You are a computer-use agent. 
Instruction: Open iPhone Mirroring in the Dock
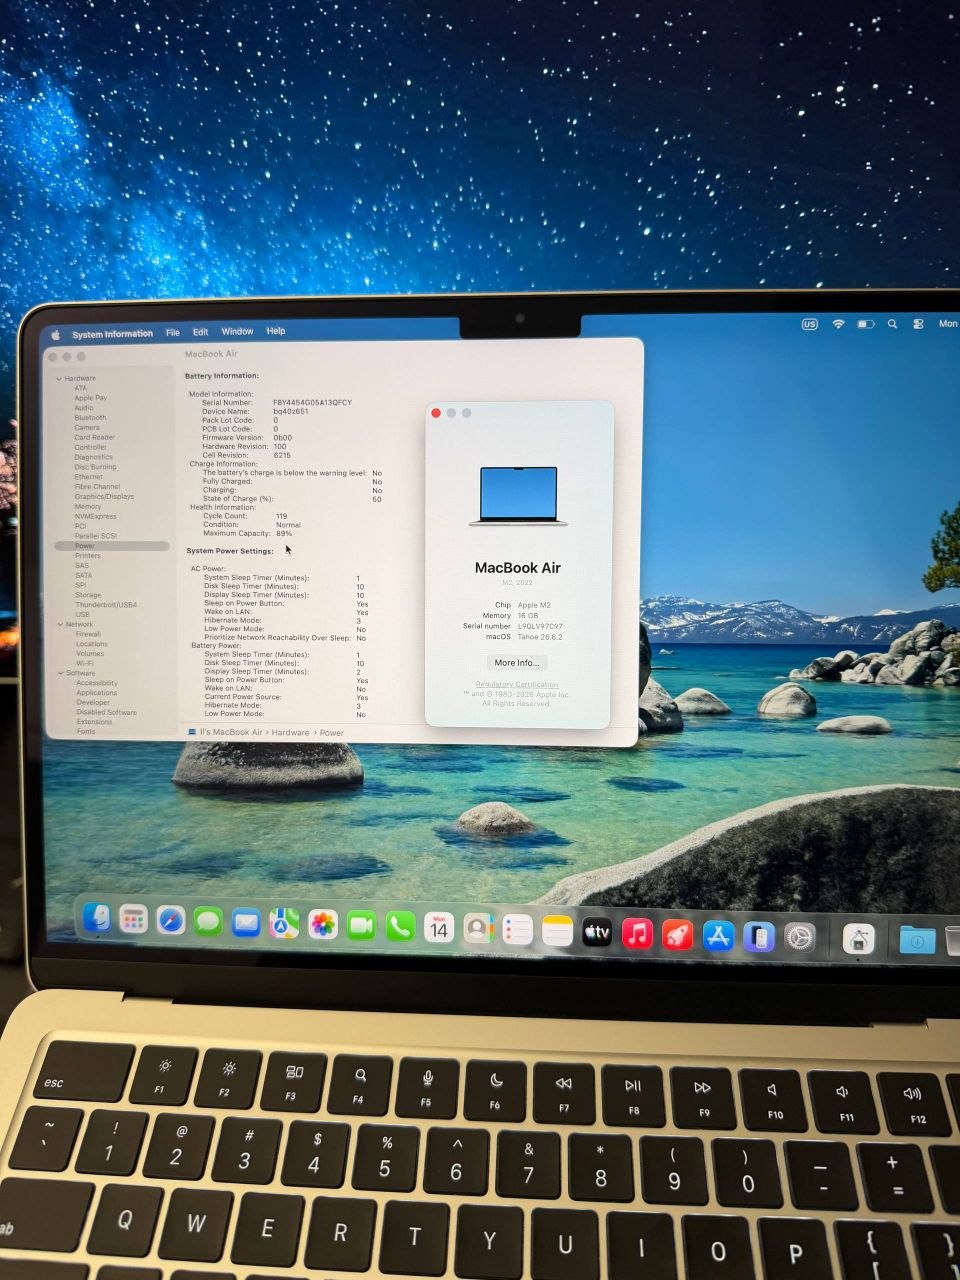point(759,937)
